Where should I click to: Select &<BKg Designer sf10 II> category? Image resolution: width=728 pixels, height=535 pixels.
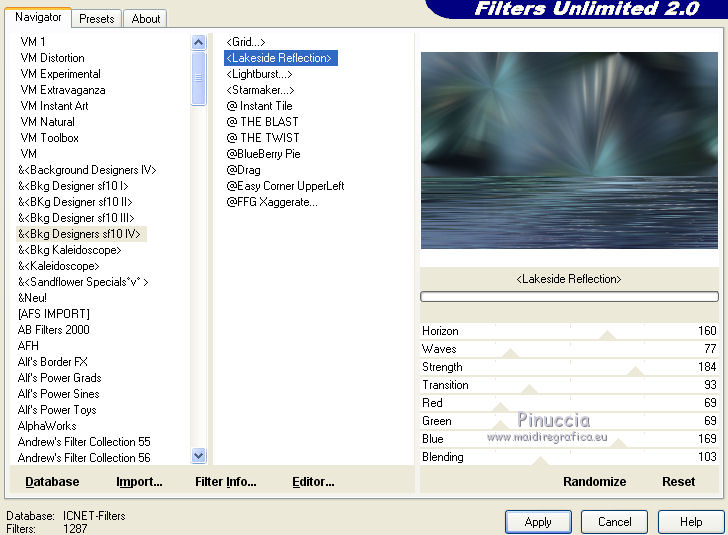75,202
